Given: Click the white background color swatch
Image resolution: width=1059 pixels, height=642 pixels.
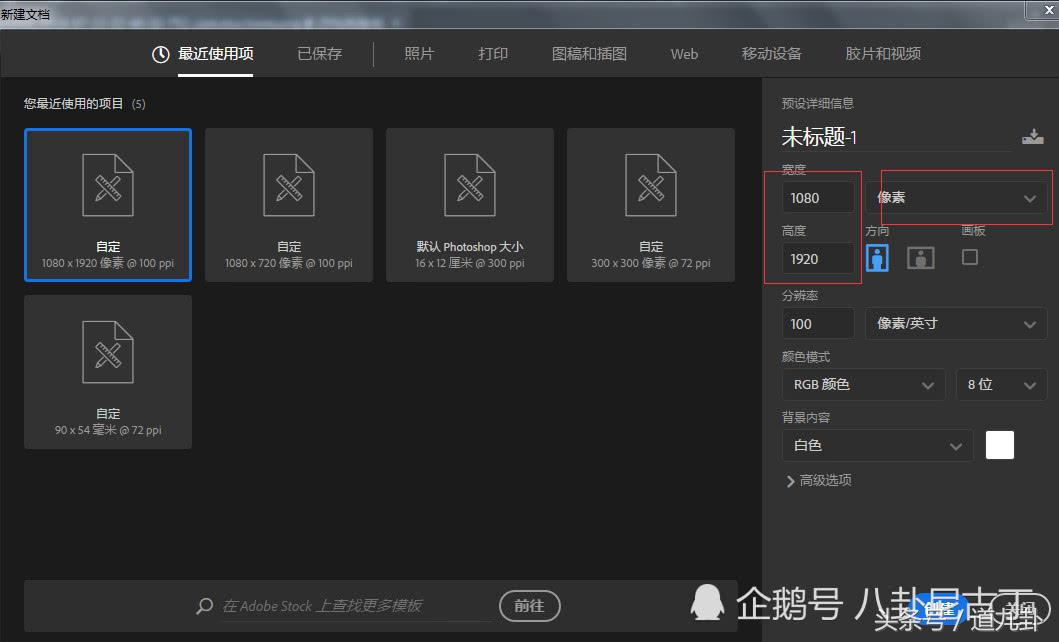Looking at the screenshot, I should 999,445.
